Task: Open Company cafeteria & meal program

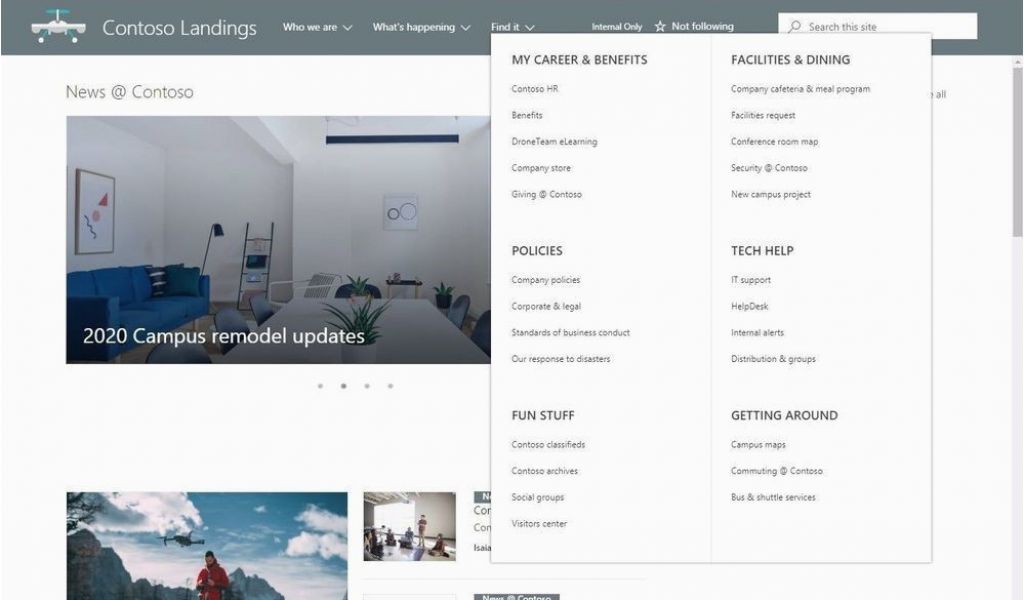Action: [x=801, y=89]
